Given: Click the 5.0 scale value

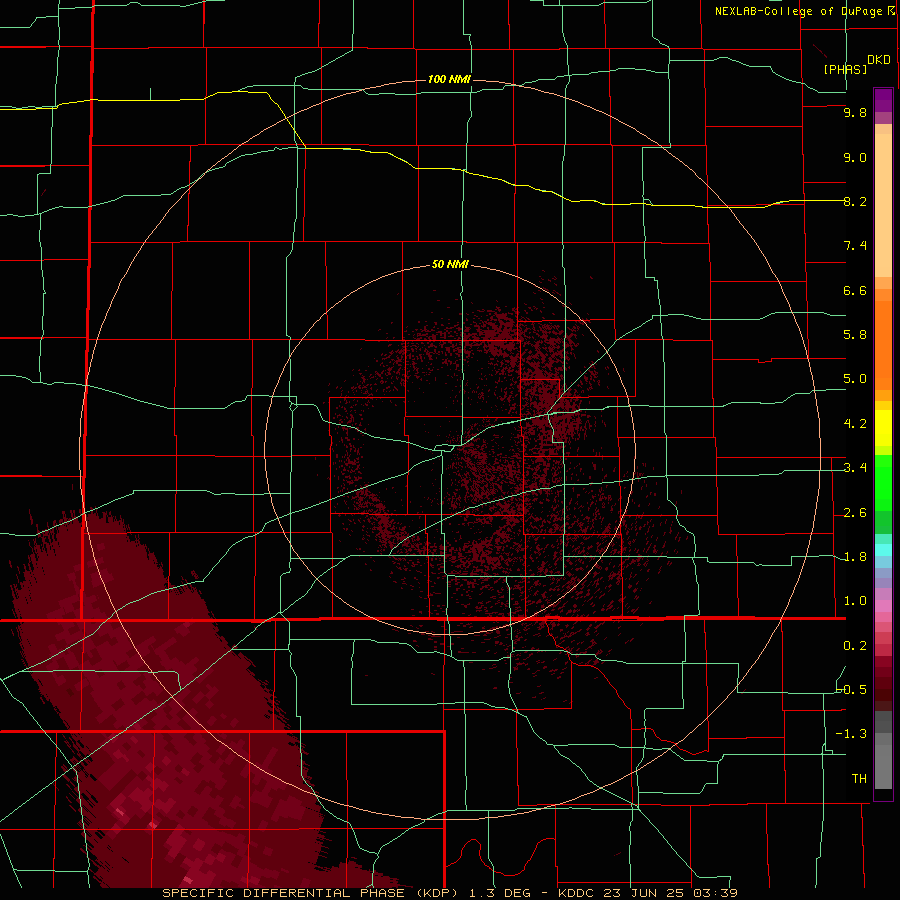Looking at the screenshot, I should [855, 379].
